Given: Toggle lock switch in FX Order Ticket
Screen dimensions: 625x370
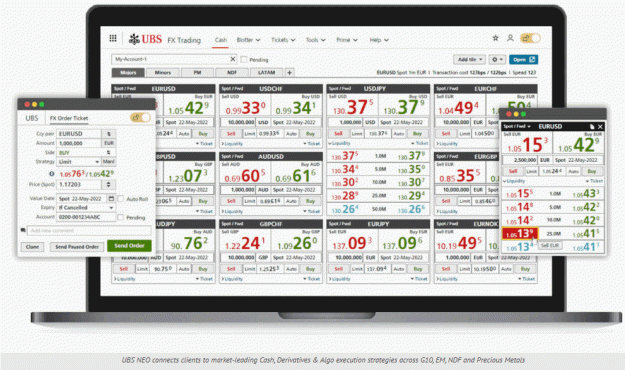Looking at the screenshot, I should [140, 118].
